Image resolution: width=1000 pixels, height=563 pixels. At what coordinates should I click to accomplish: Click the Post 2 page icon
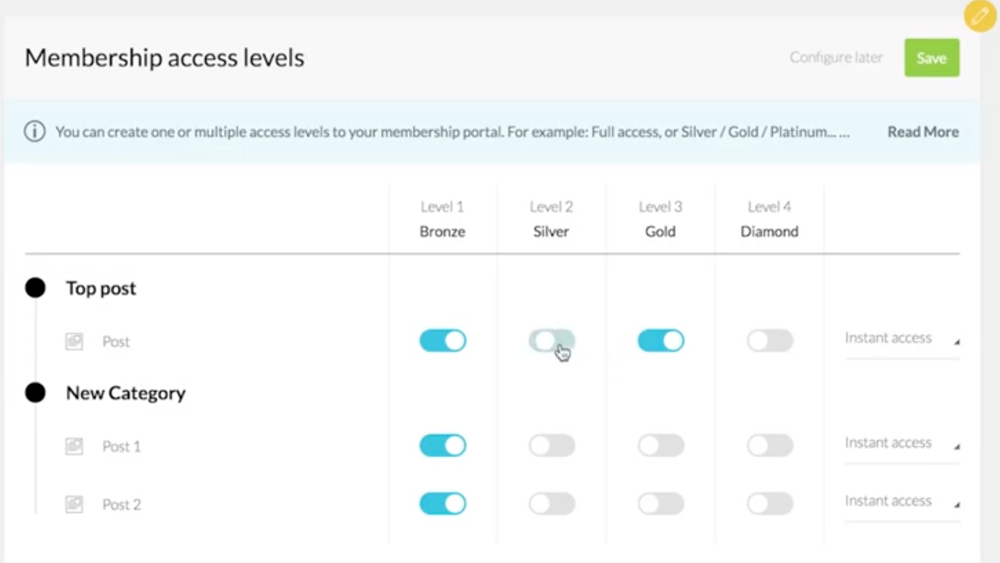coord(74,505)
